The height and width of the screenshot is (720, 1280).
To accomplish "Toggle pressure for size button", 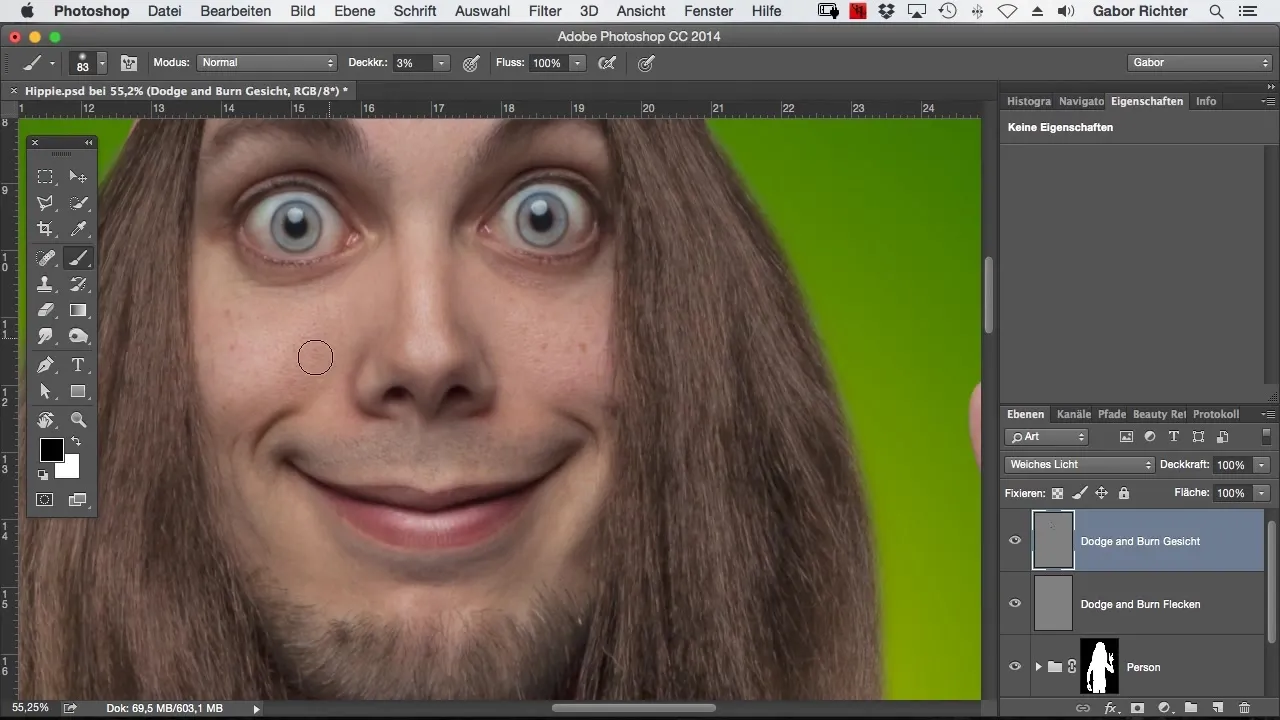I will click(x=646, y=63).
